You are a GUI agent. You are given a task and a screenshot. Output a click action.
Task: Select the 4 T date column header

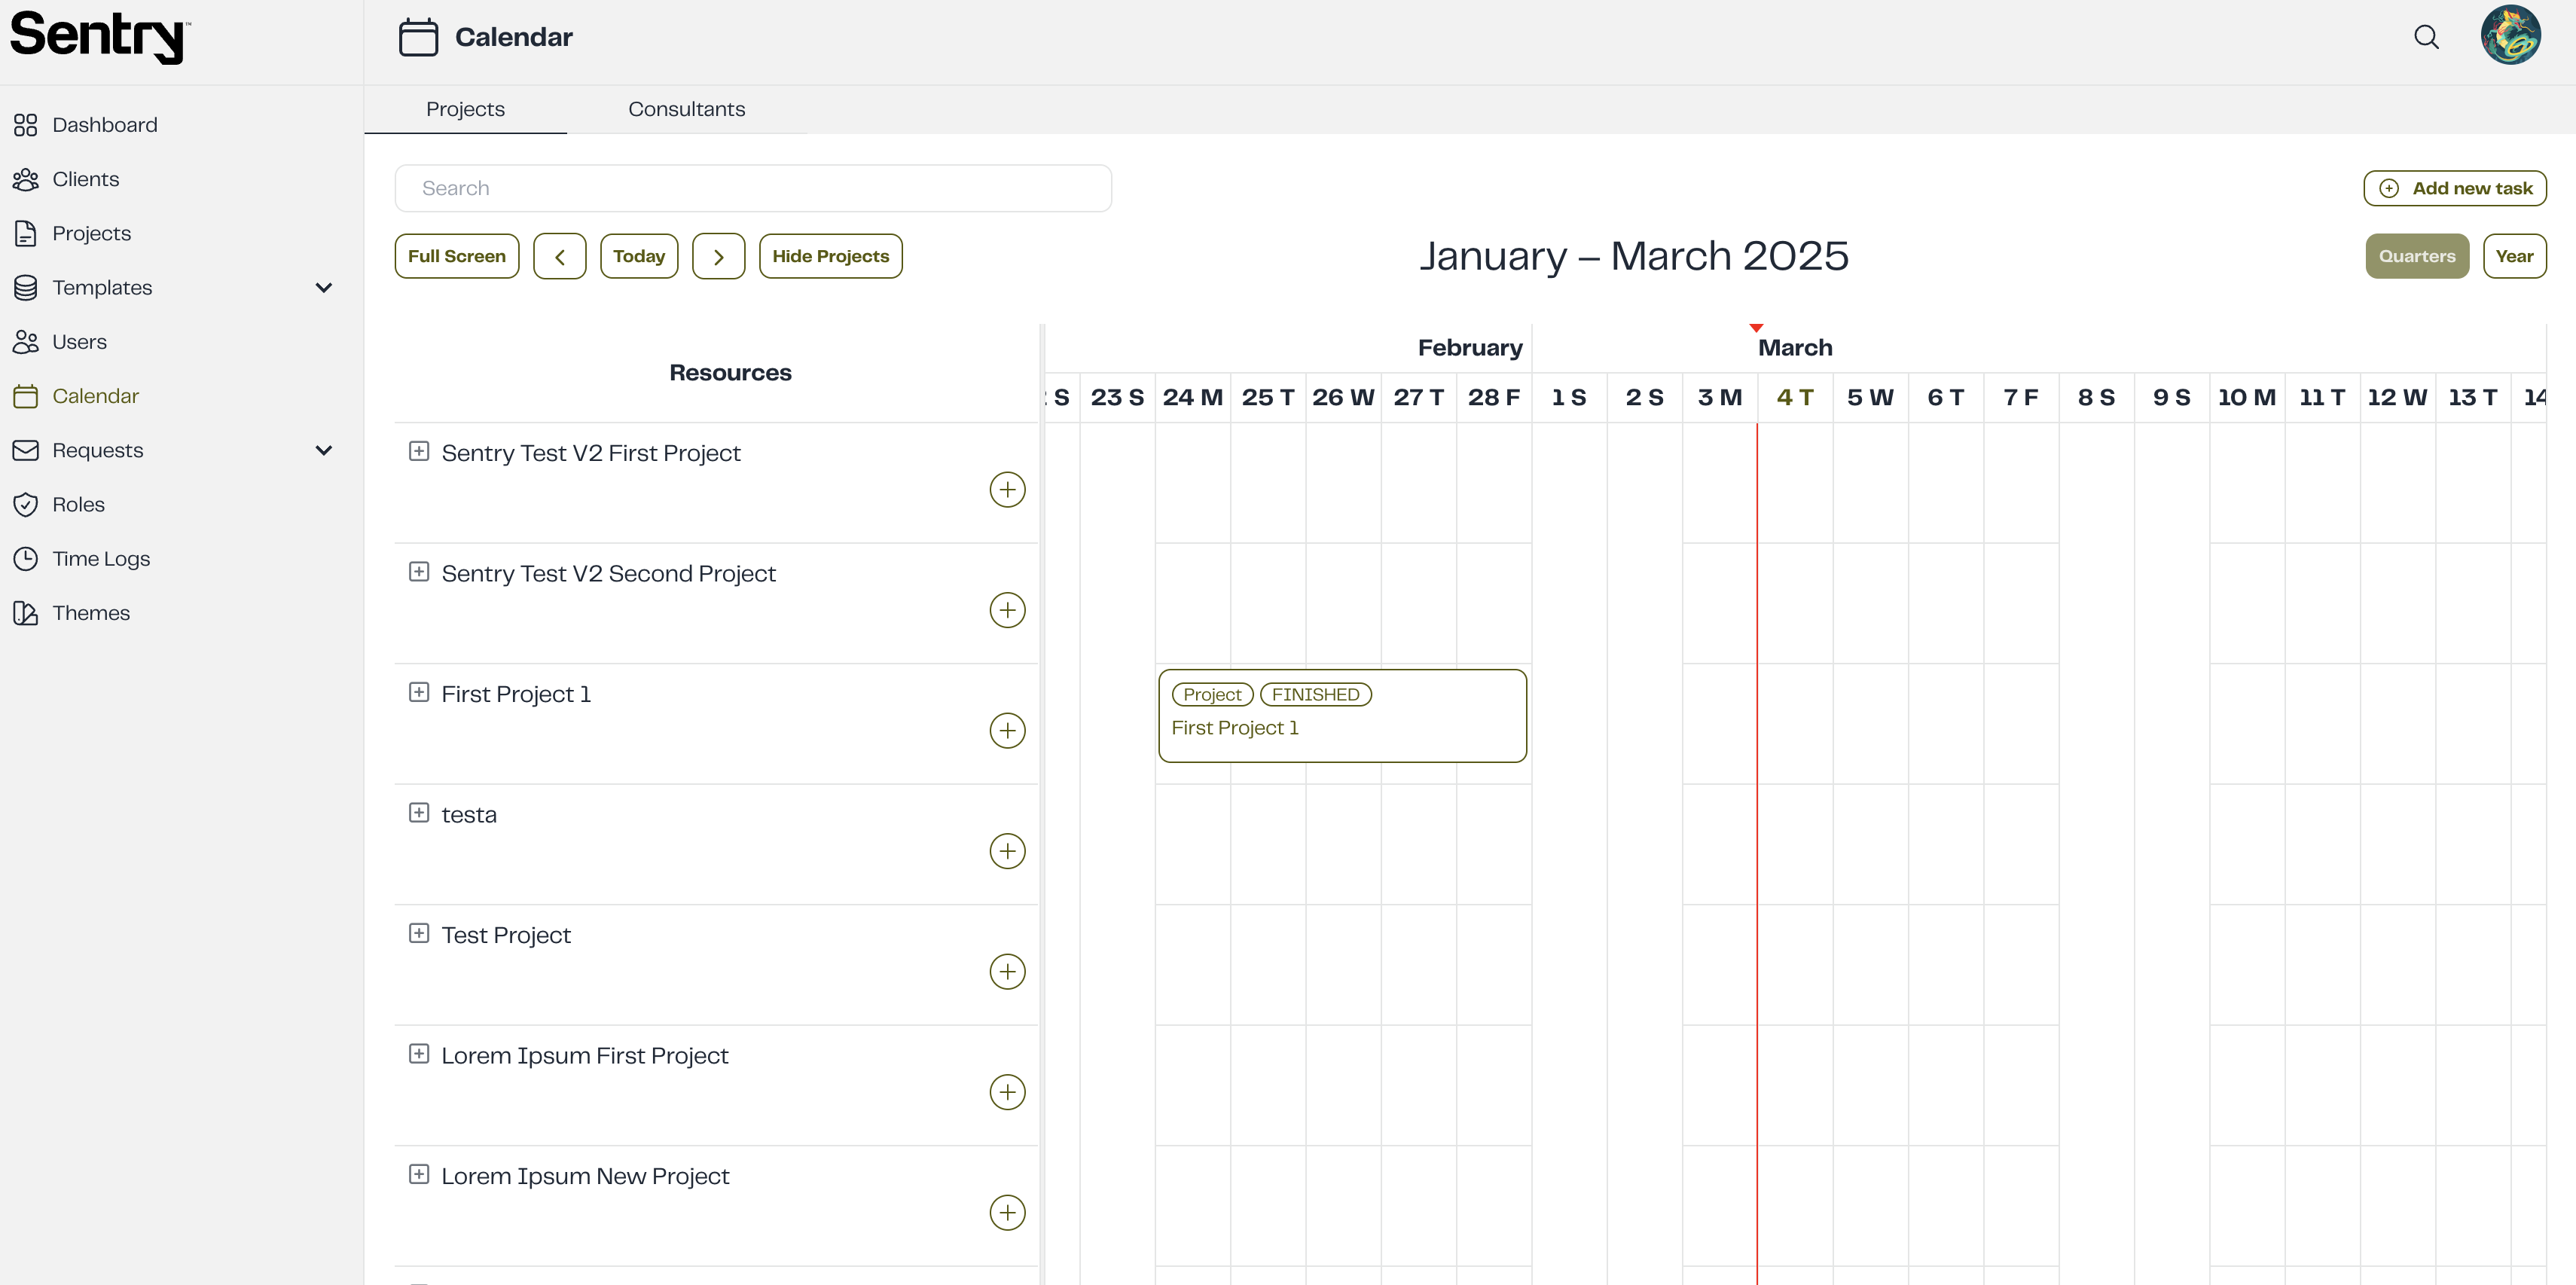(x=1795, y=397)
